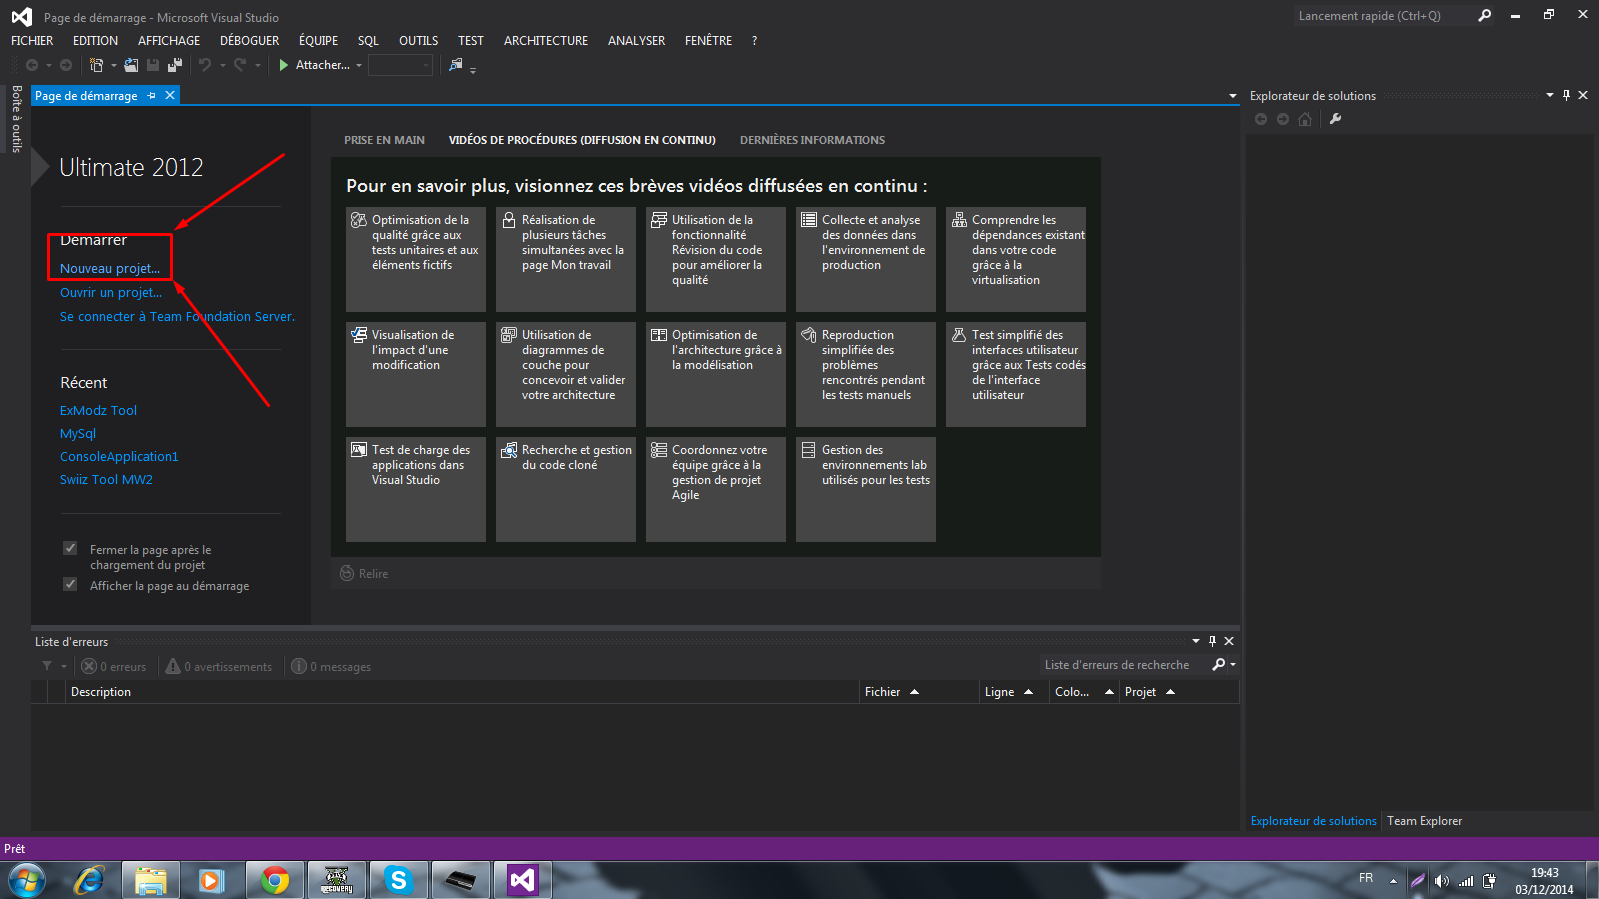The width and height of the screenshot is (1599, 899).
Task: Open the ARCHITECTURE menu
Action: [x=546, y=41]
